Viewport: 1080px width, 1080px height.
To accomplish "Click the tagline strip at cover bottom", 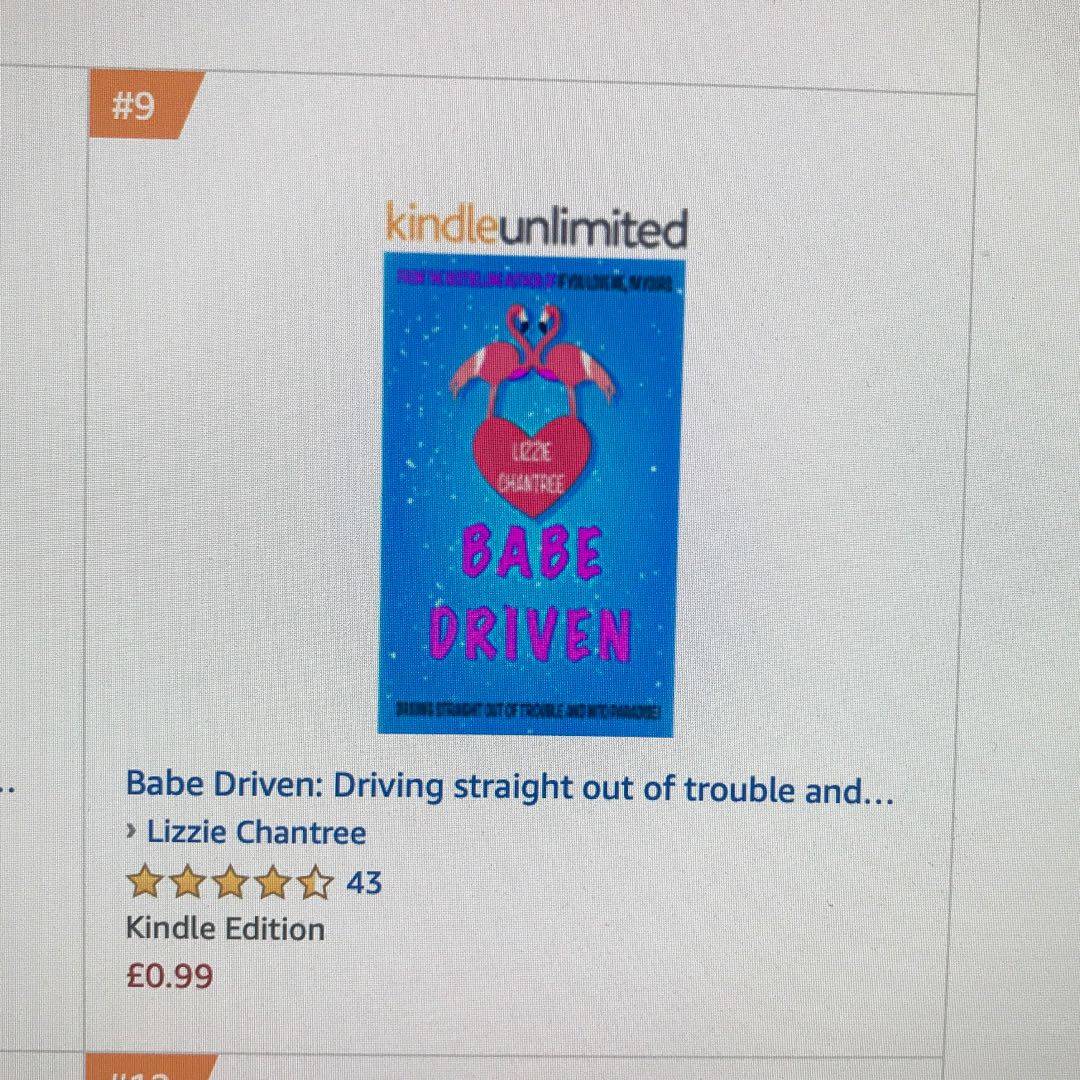I will 528,709.
